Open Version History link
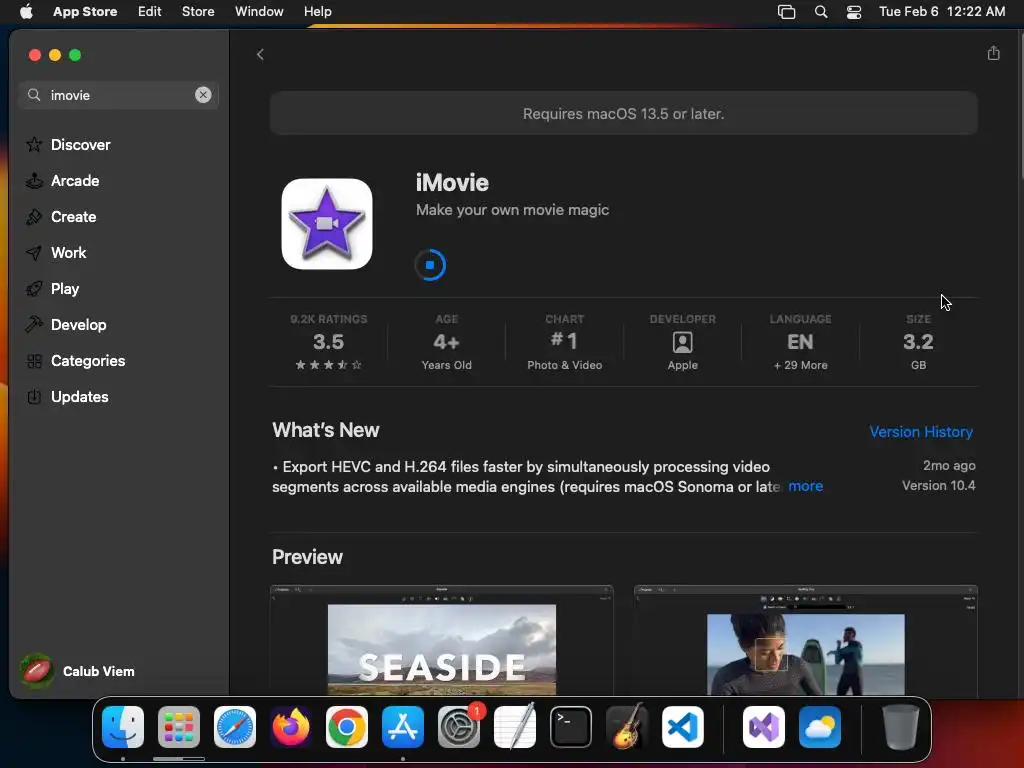 click(921, 432)
